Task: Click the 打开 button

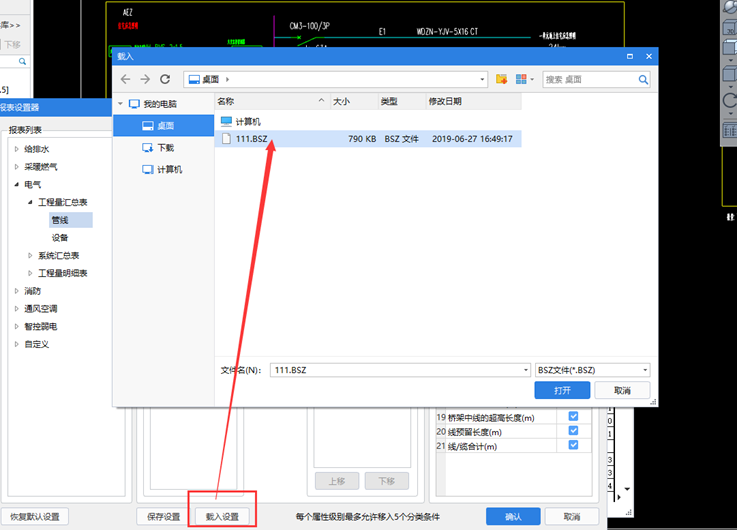Action: [562, 390]
